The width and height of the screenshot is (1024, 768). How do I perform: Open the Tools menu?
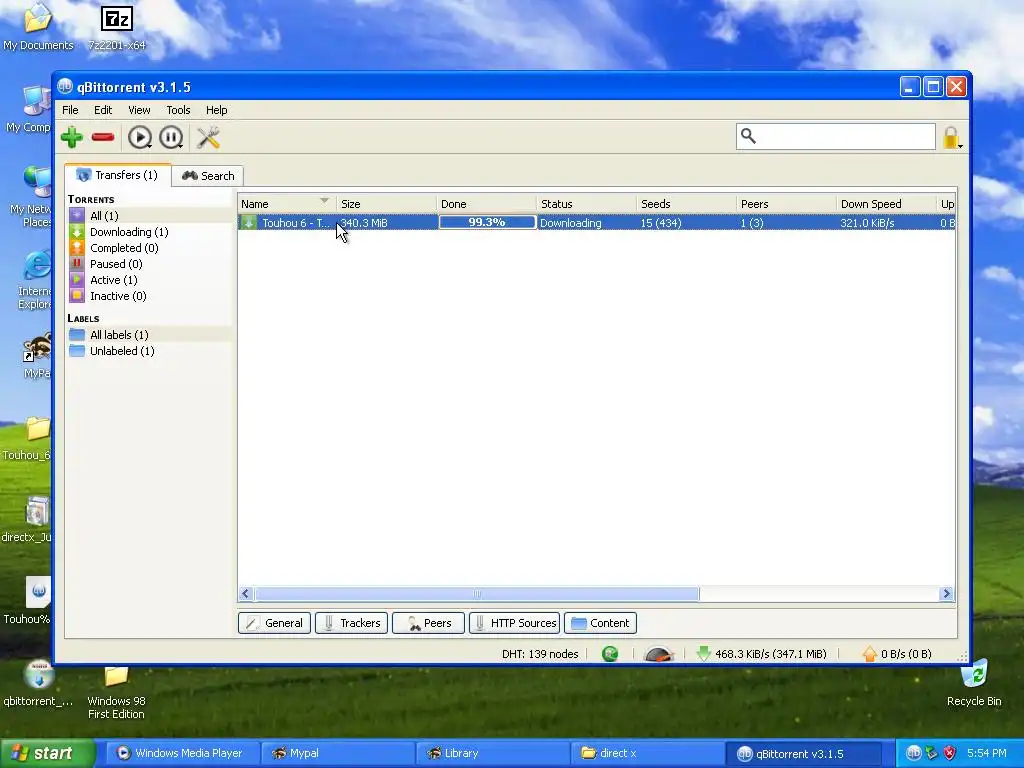178,110
